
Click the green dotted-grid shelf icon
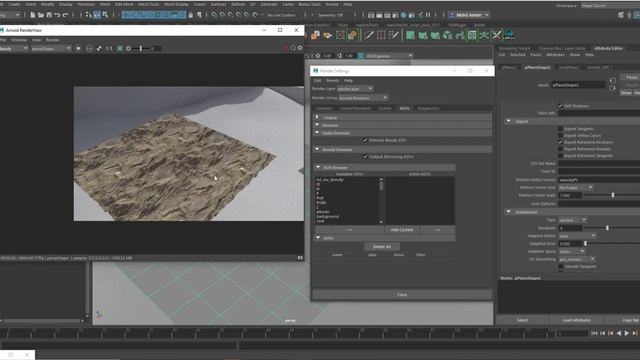click(472, 36)
